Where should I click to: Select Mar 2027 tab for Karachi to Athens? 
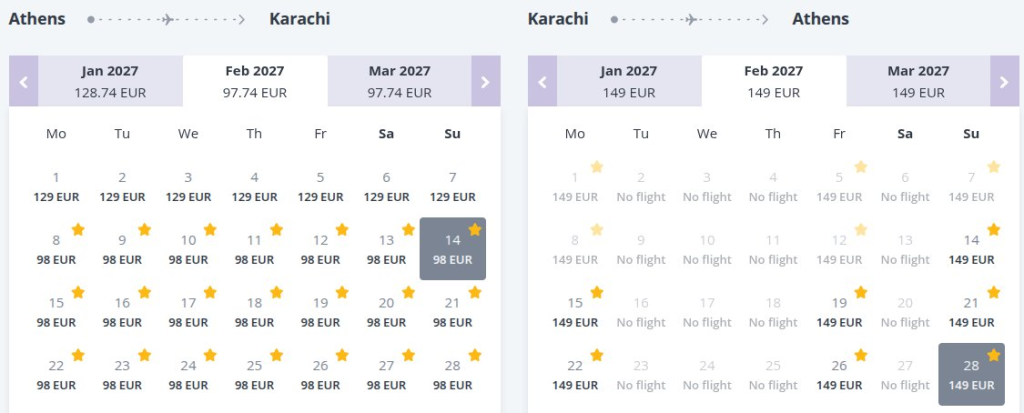(x=918, y=81)
